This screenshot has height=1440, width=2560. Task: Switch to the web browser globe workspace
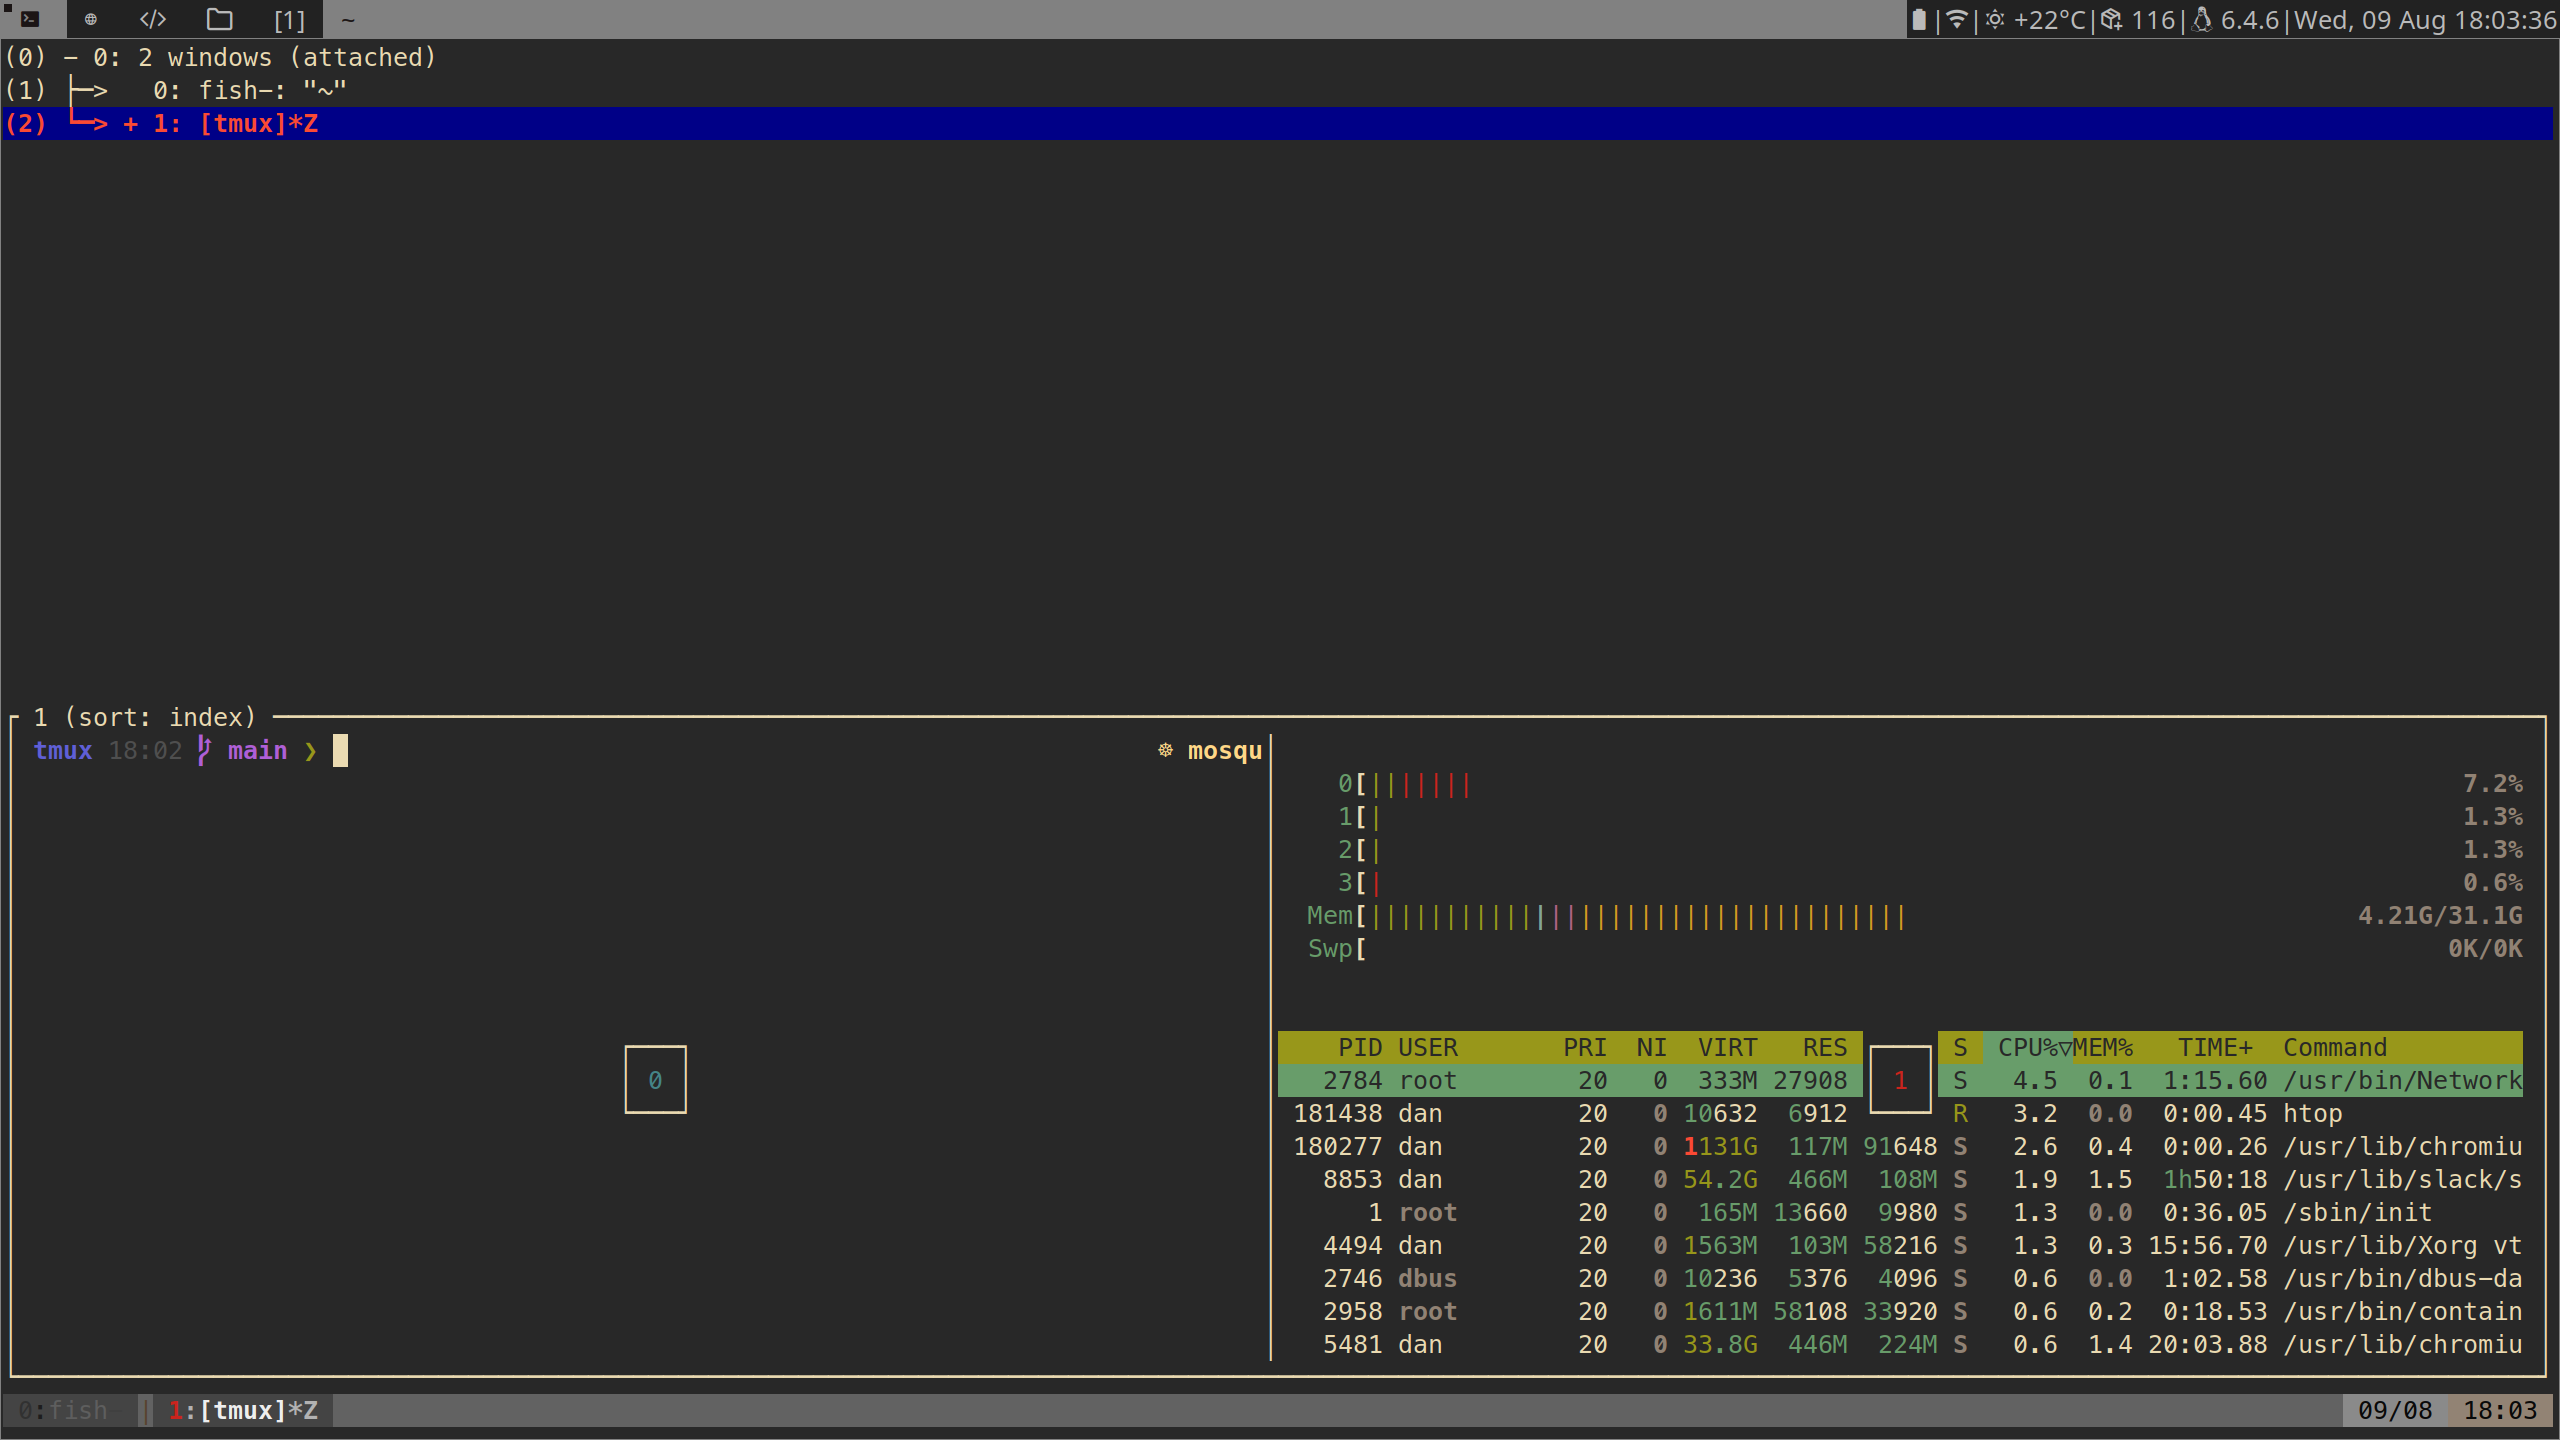click(x=91, y=19)
